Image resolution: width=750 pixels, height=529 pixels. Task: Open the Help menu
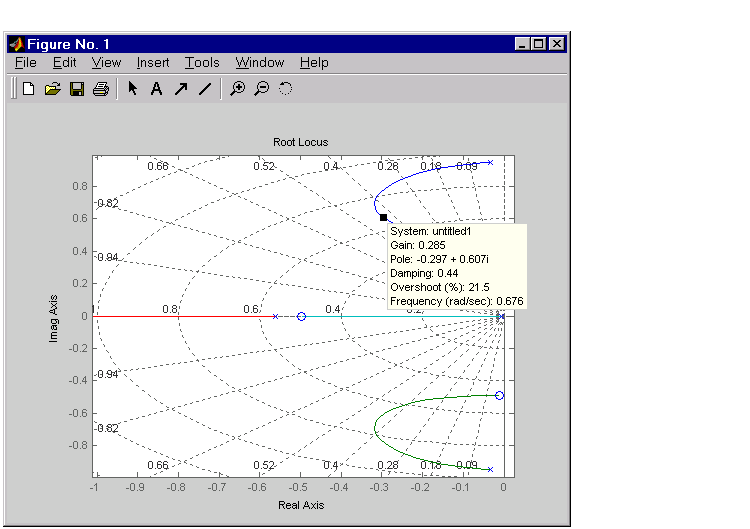[x=314, y=62]
